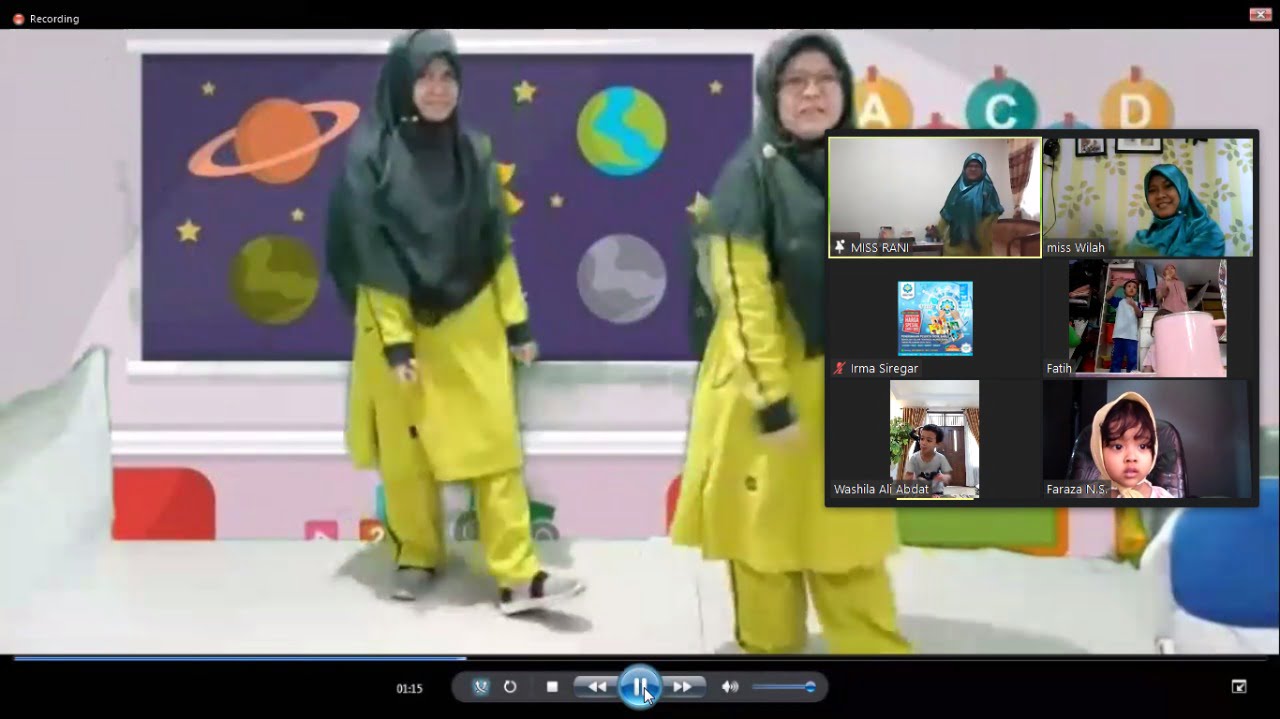Click the seek progress bar

point(640,658)
